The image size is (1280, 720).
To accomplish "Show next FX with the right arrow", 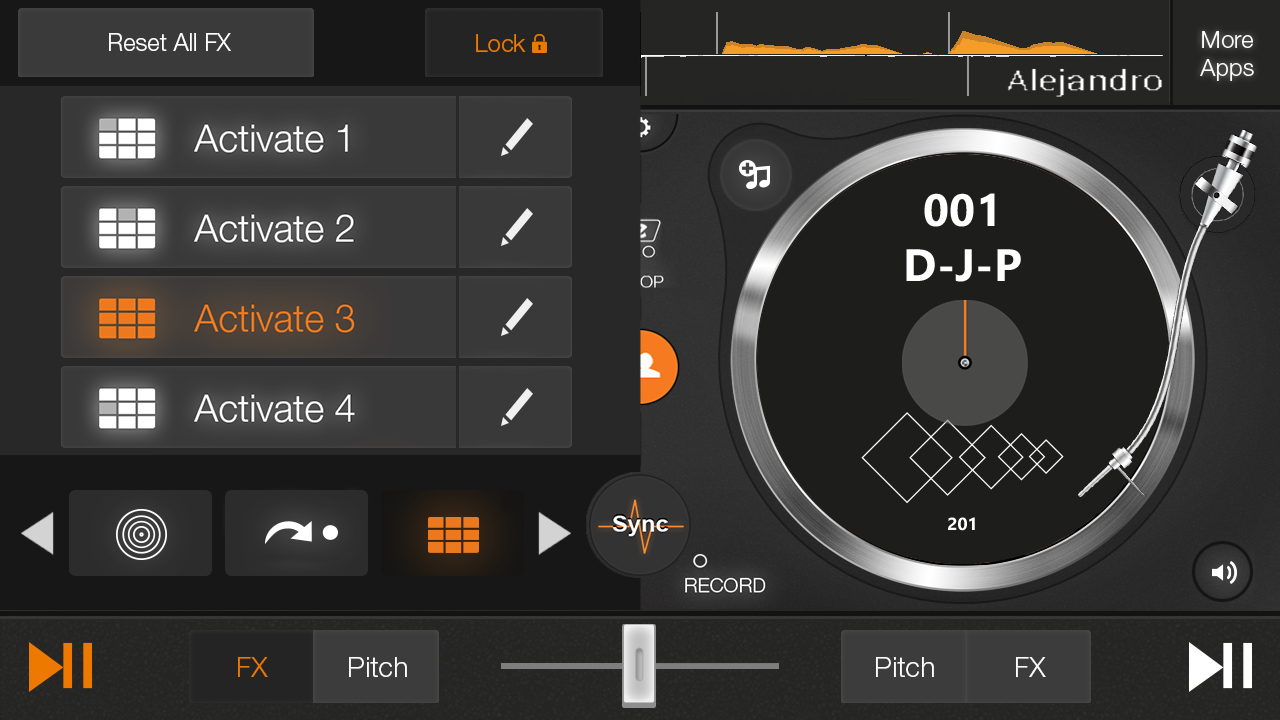I will [x=554, y=533].
